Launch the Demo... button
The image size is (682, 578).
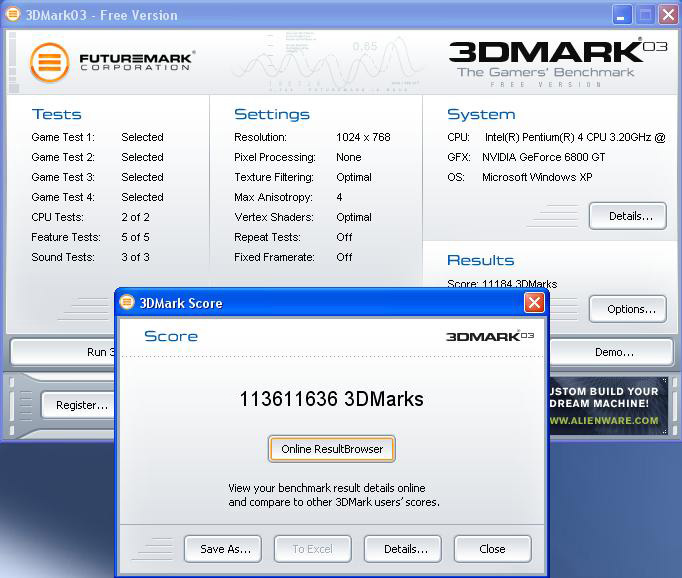(x=613, y=352)
